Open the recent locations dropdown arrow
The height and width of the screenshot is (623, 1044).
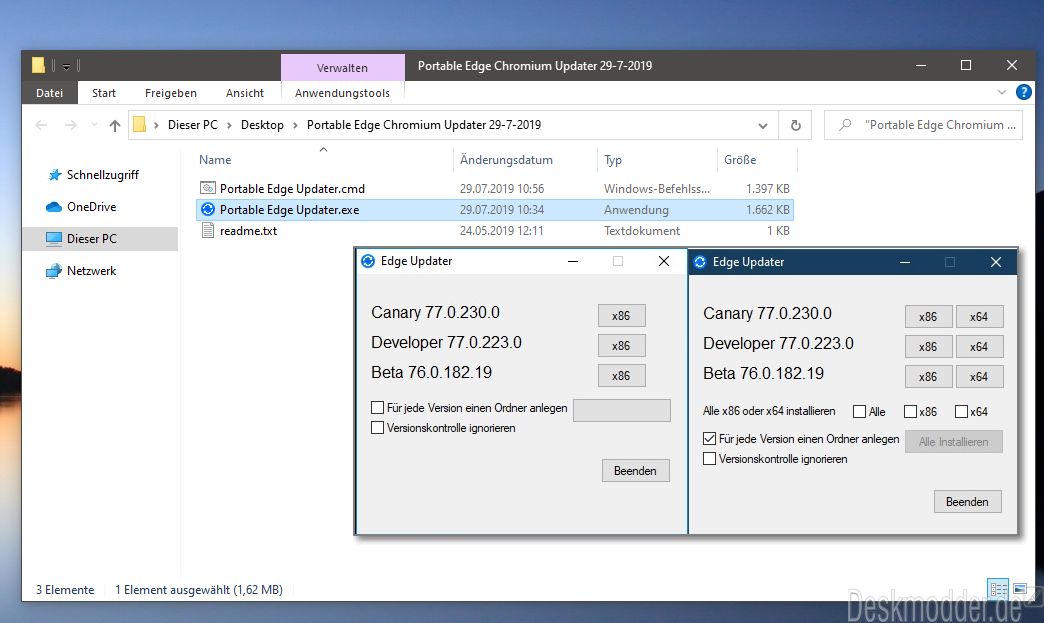pos(94,125)
